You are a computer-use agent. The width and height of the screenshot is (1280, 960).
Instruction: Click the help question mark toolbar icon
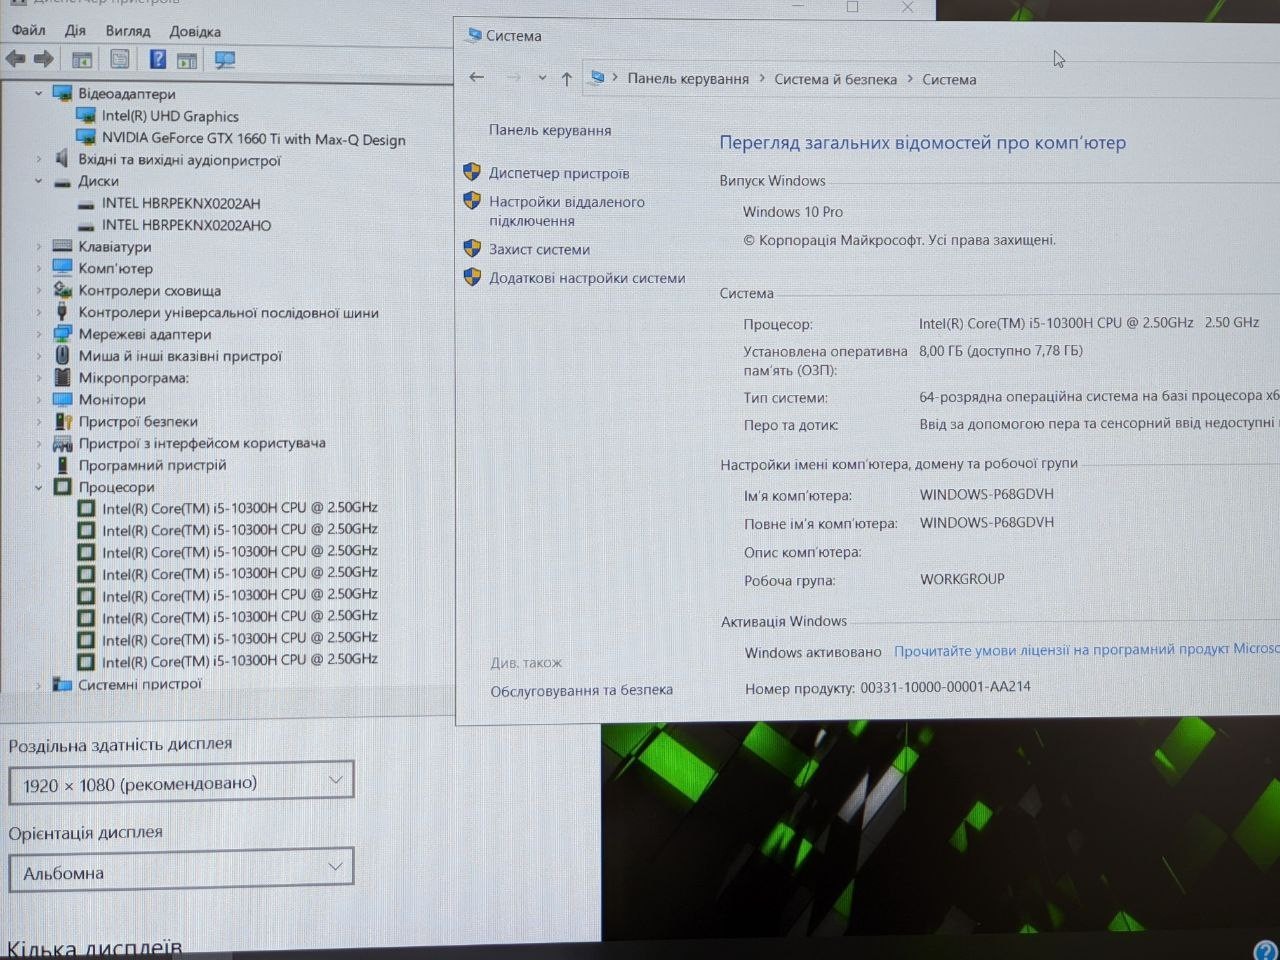[157, 59]
